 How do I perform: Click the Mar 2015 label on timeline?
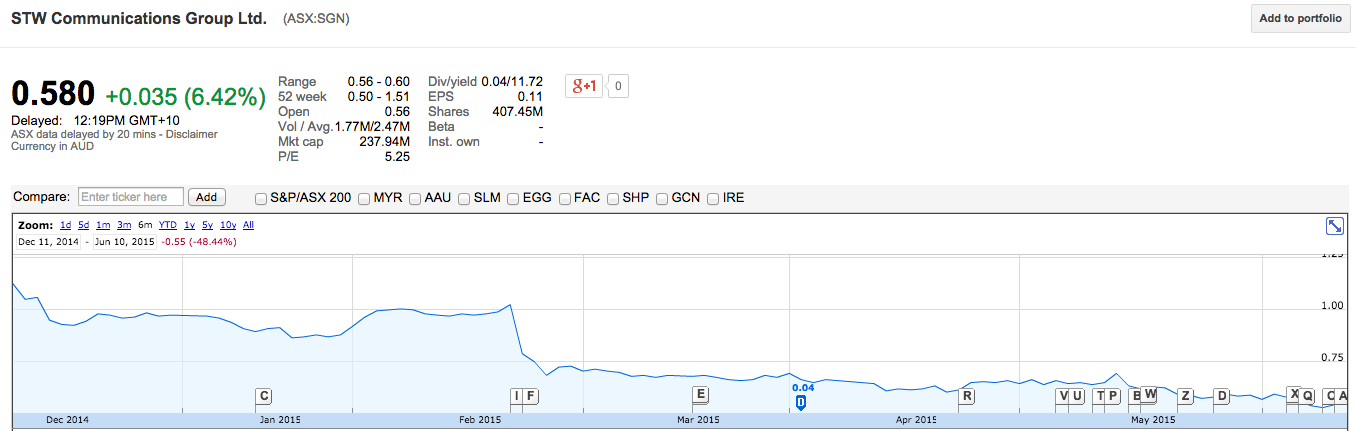click(x=698, y=420)
